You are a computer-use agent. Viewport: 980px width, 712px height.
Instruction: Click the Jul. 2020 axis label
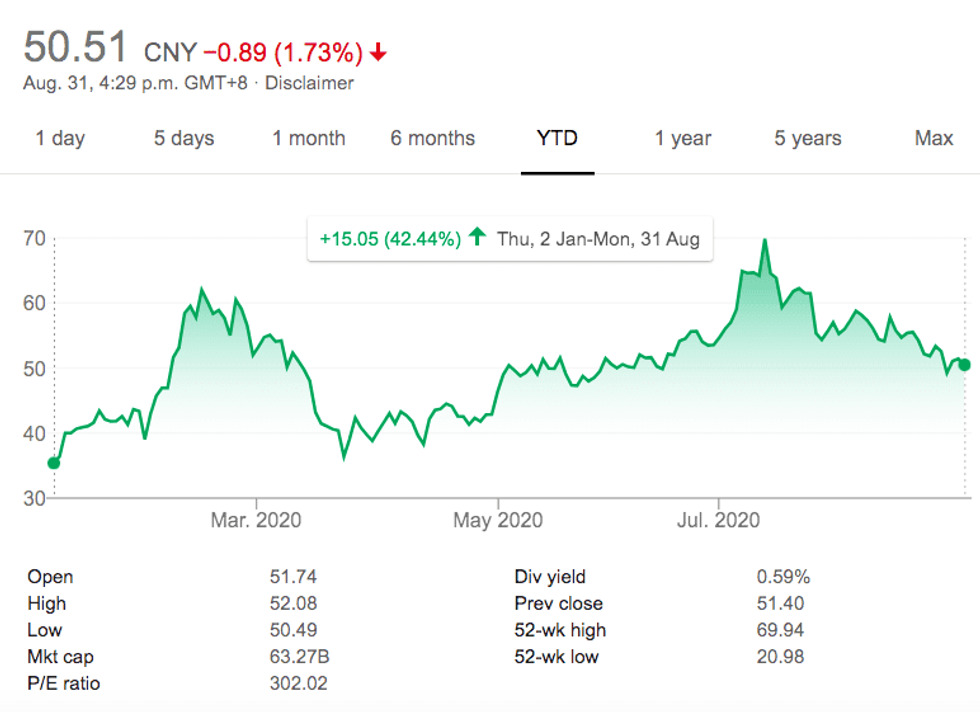pos(719,520)
